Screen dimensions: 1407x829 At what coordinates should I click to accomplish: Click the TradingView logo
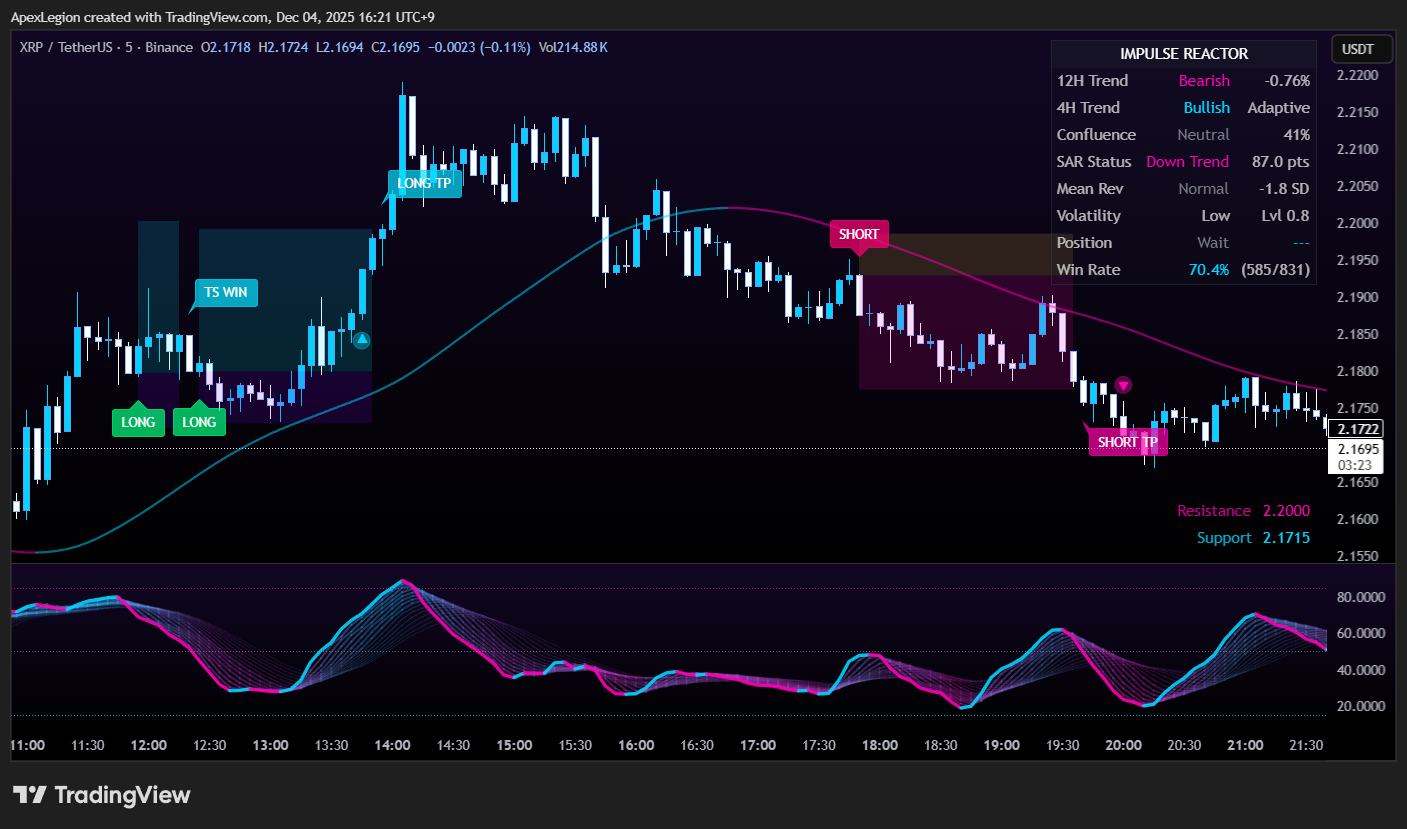(101, 795)
